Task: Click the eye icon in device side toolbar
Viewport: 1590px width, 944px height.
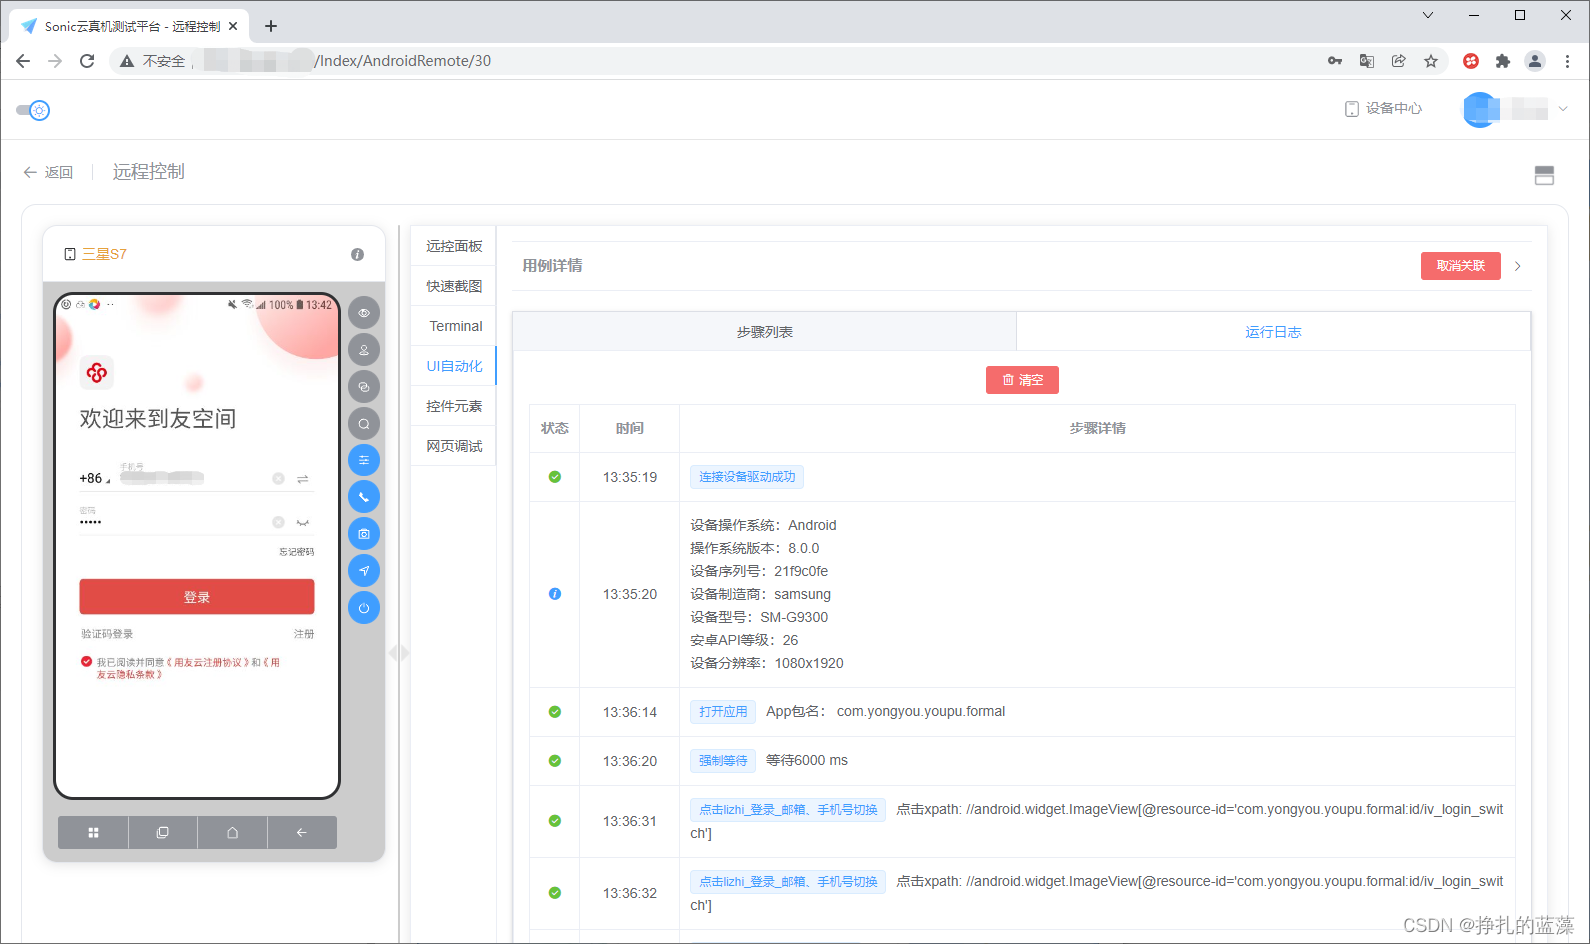Action: 364,313
